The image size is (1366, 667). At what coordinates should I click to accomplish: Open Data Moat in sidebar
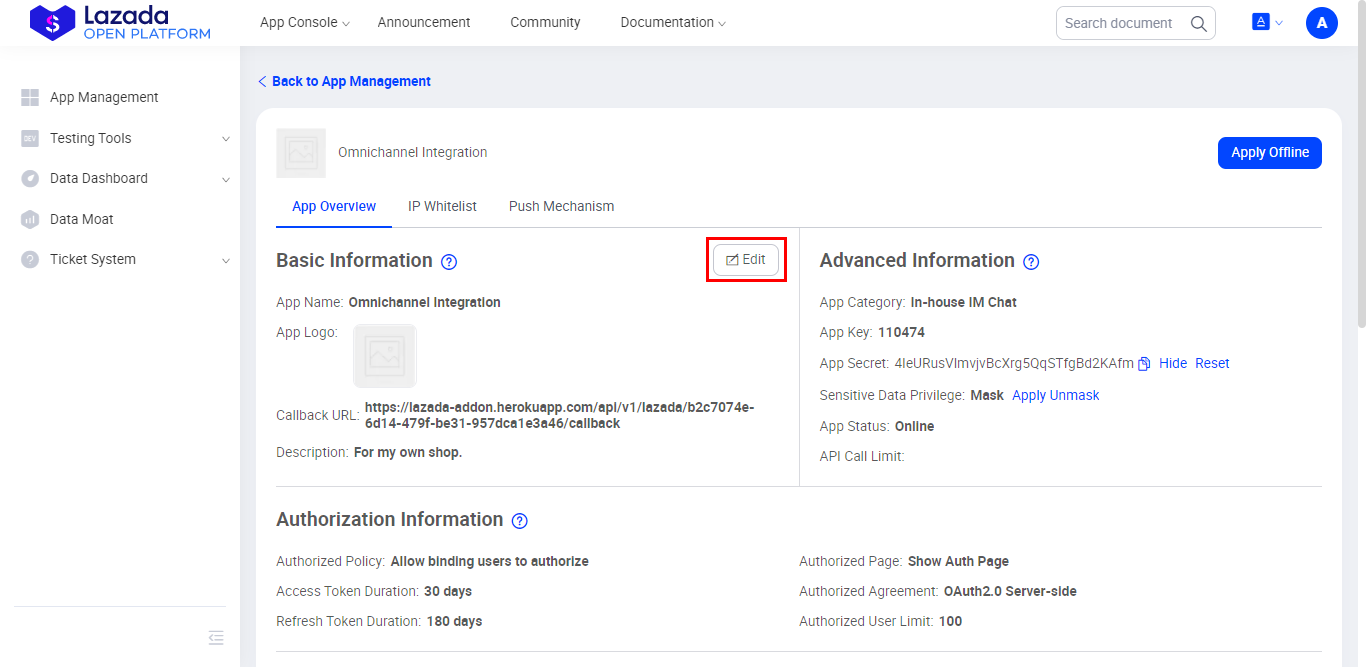pyautogui.click(x=82, y=219)
